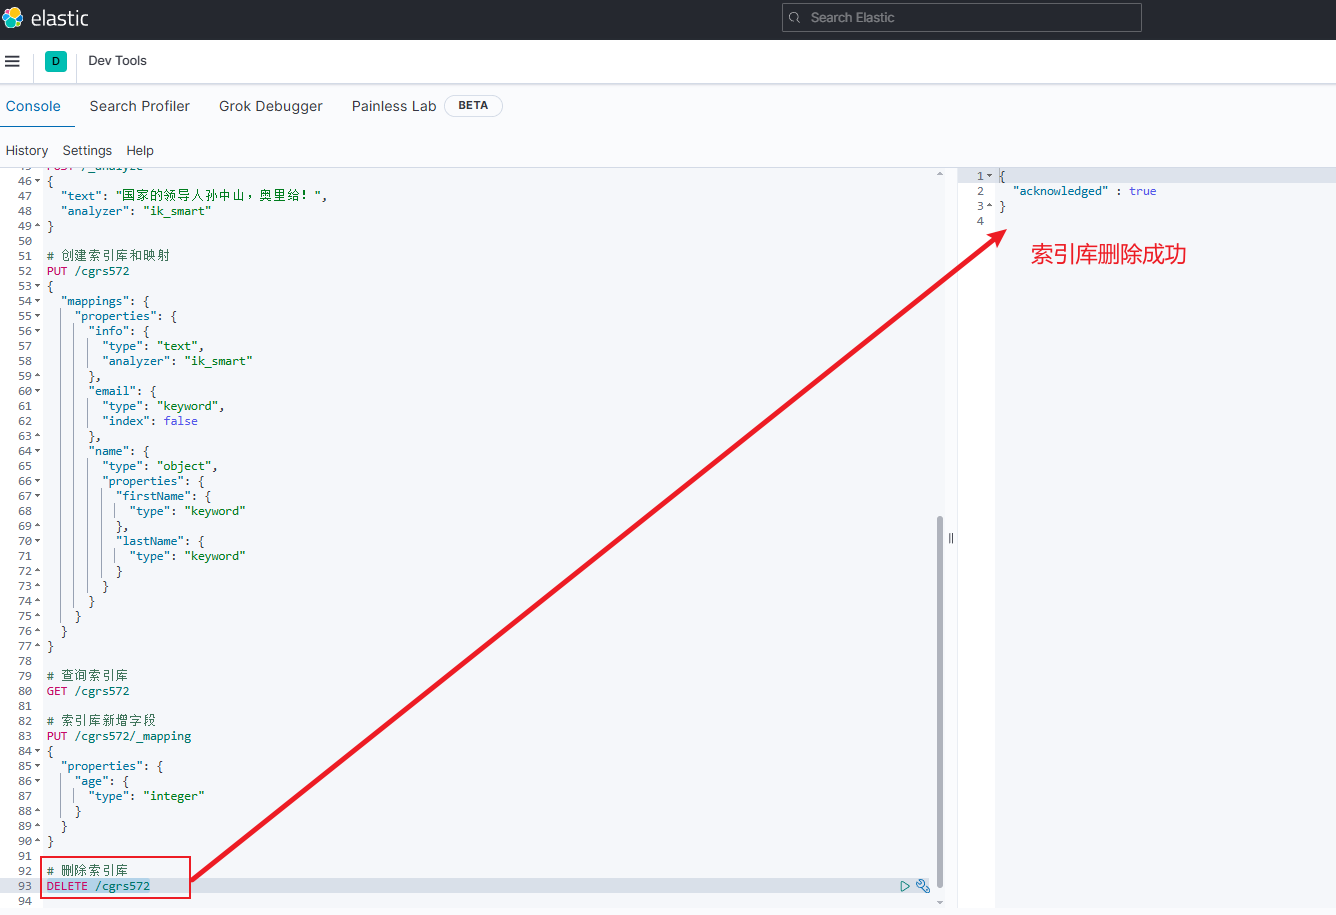Open the Search Profiler tab
This screenshot has height=915, width=1336.
tap(140, 106)
